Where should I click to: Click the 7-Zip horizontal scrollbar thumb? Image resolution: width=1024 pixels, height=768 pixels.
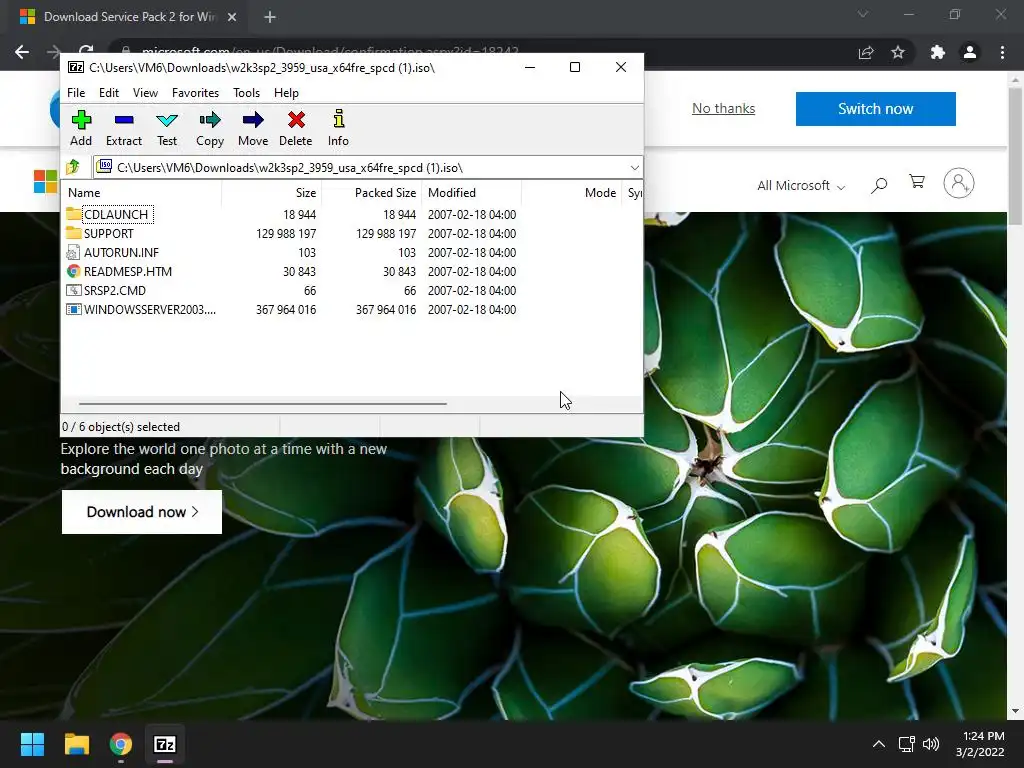pos(263,404)
